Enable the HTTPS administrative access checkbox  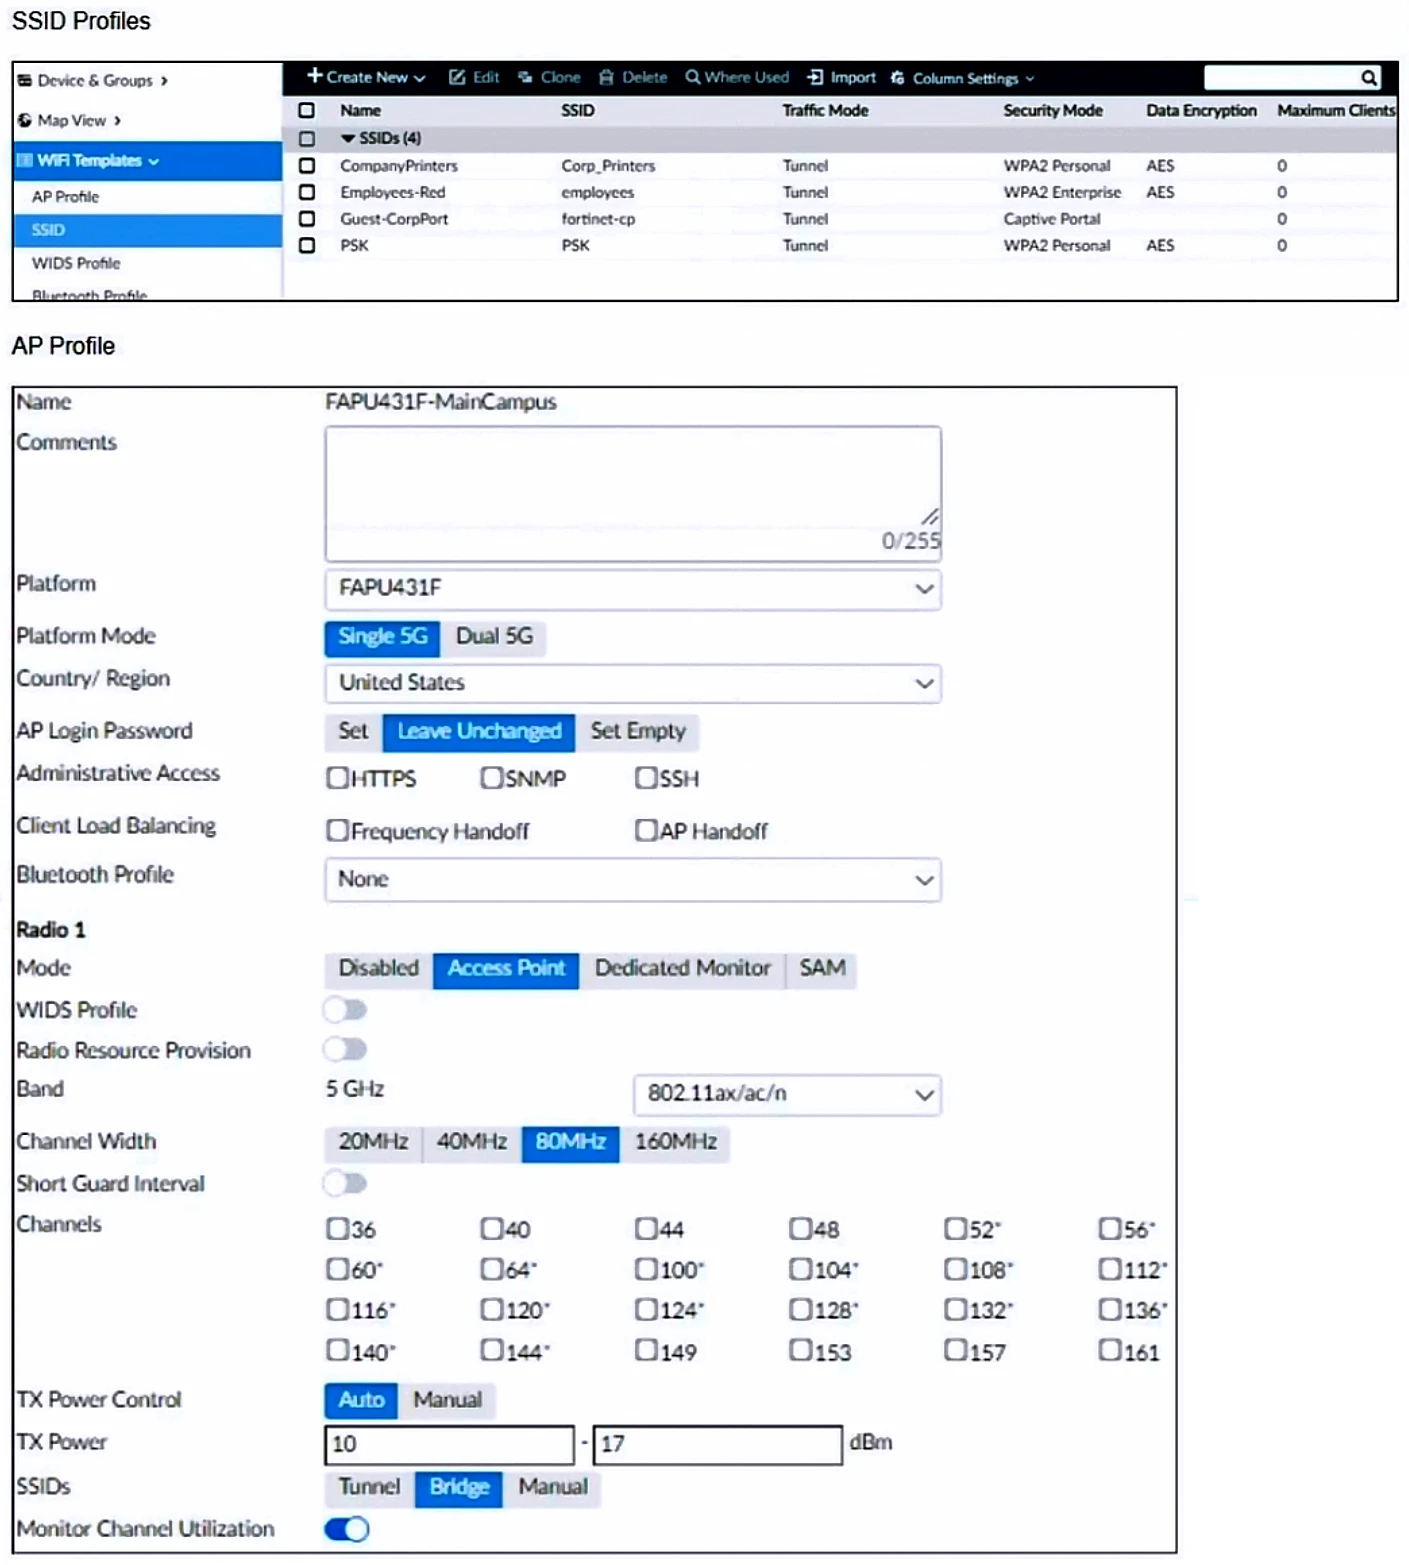tap(337, 778)
